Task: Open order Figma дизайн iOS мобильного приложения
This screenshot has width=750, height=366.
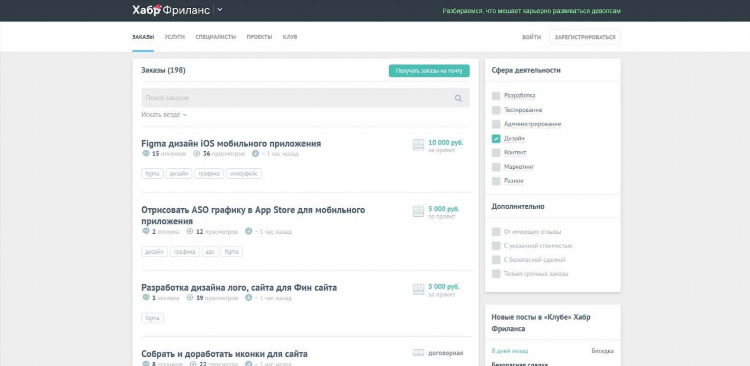Action: click(x=231, y=144)
